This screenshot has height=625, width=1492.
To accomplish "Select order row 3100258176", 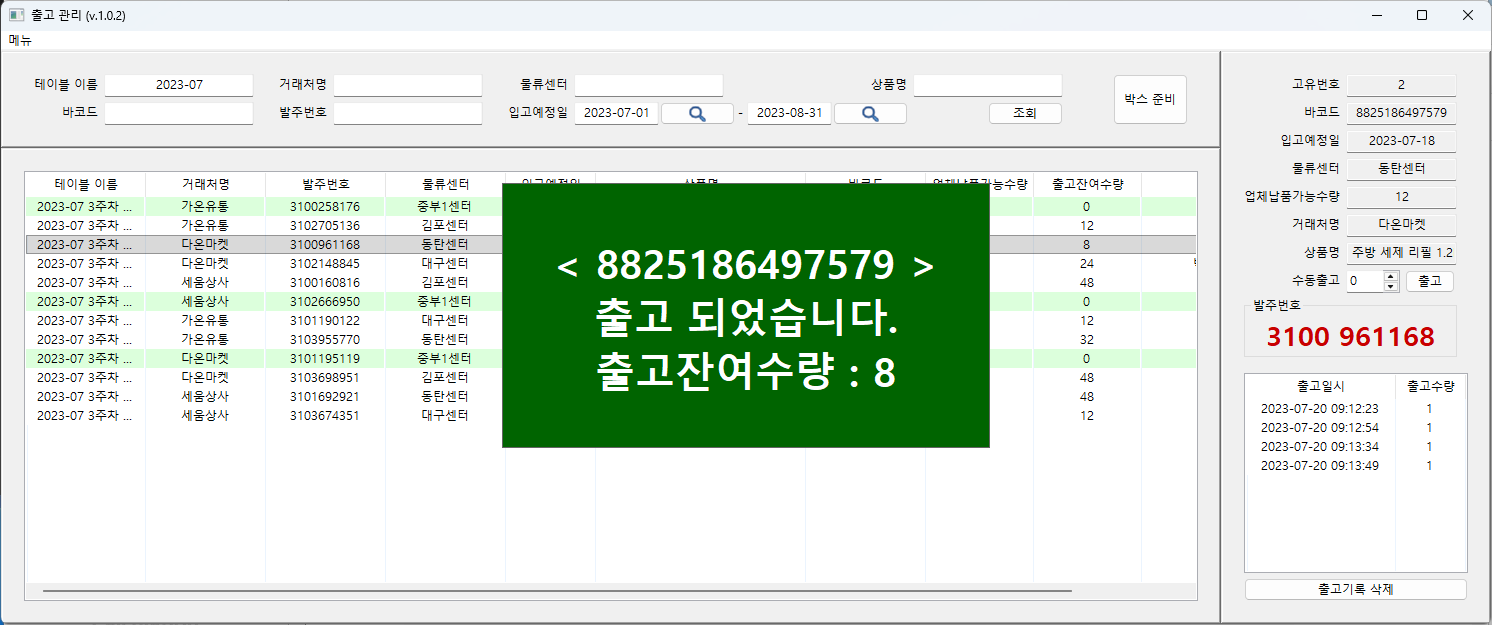I will point(611,207).
